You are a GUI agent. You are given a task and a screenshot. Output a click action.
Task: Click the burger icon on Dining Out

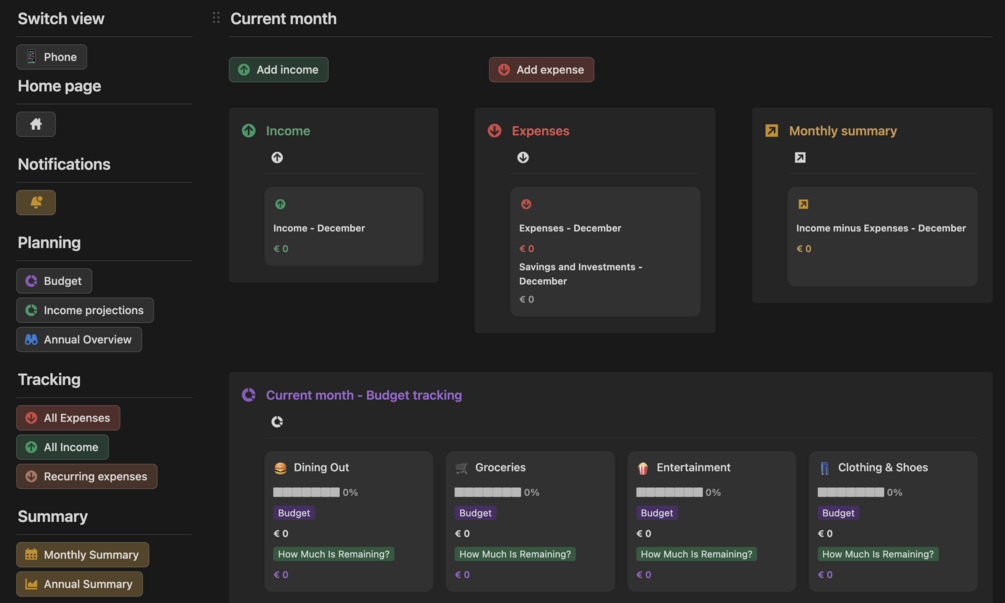pos(281,468)
